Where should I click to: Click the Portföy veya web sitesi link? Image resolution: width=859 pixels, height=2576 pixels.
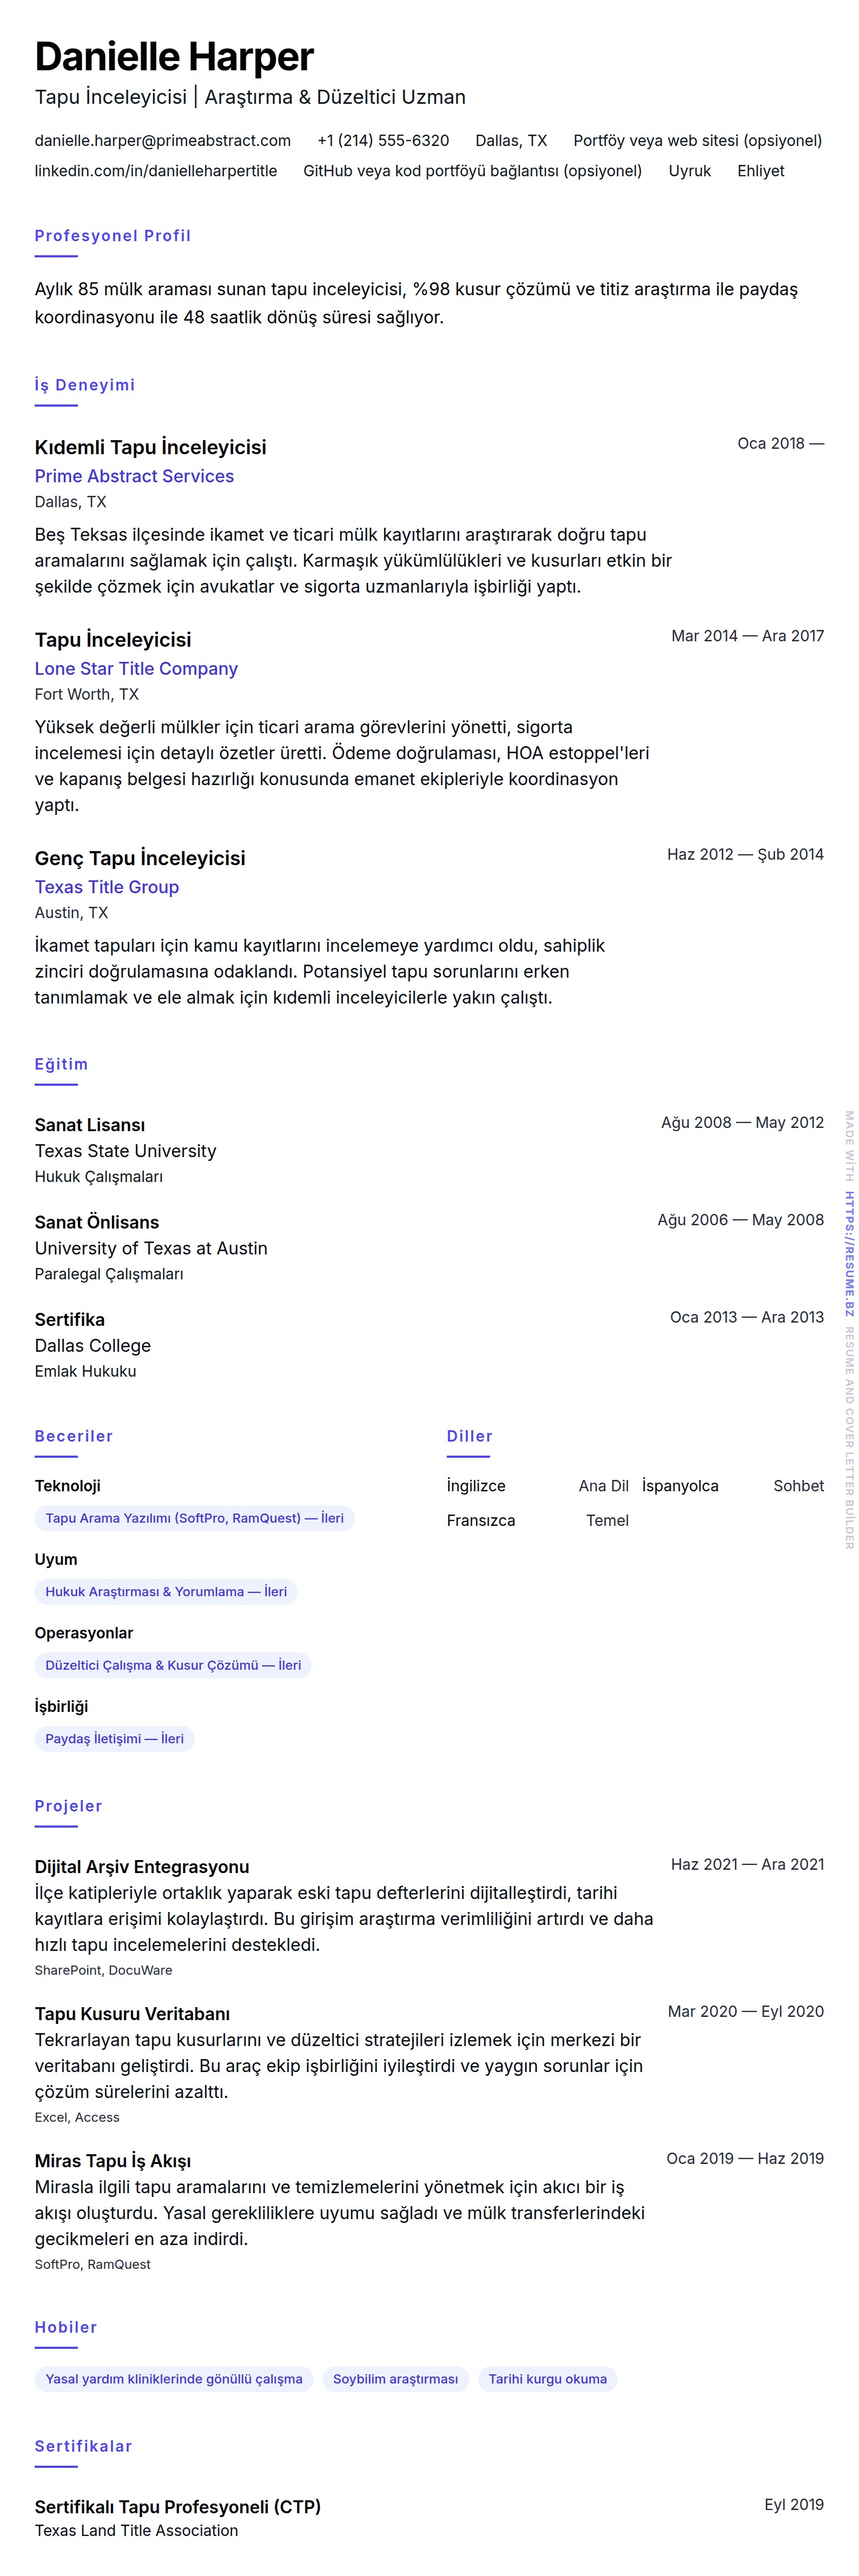(x=697, y=141)
